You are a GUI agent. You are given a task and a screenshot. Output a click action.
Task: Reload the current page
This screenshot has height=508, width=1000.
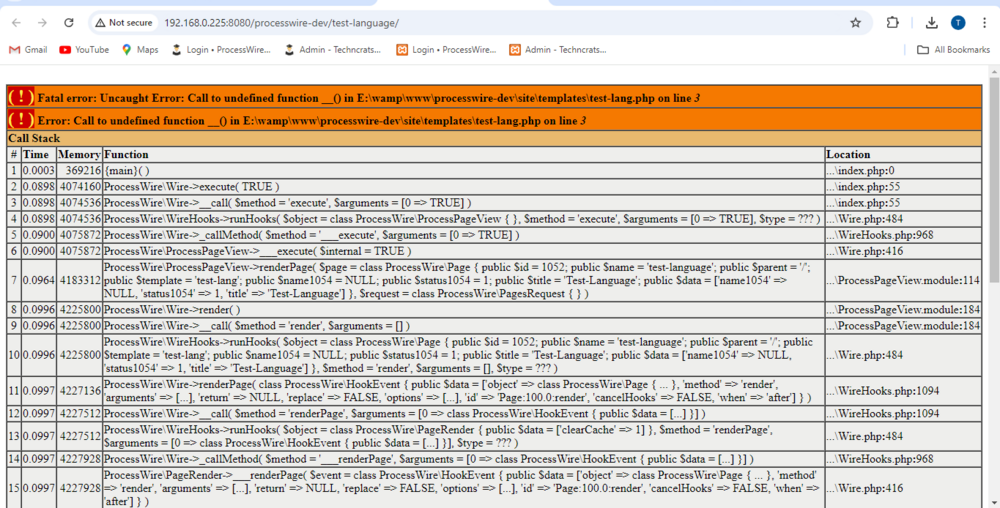click(x=68, y=22)
